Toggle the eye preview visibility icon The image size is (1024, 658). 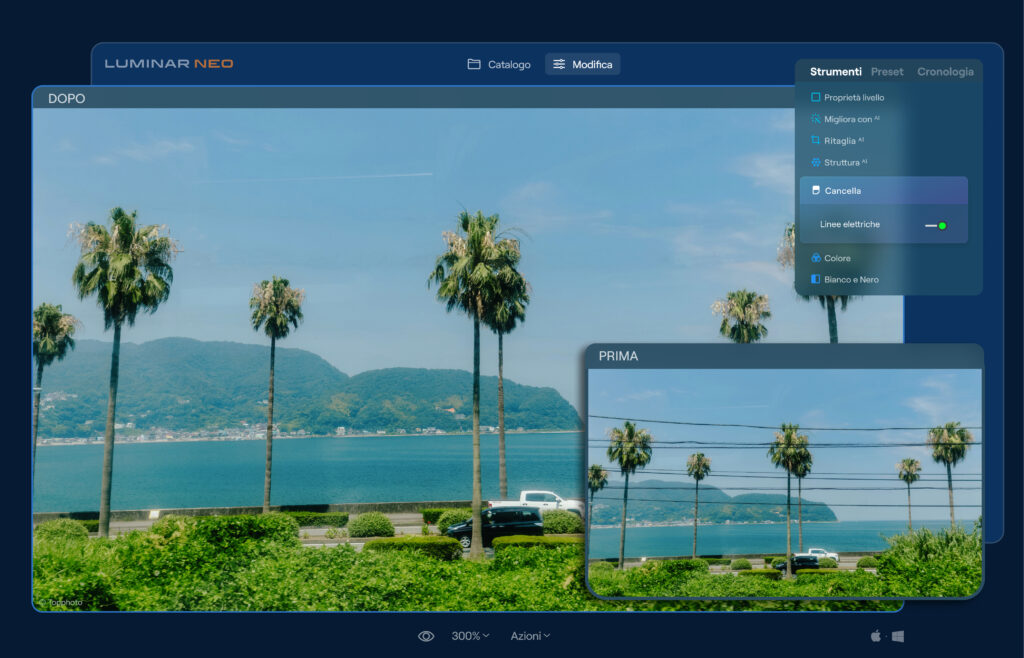[426, 636]
